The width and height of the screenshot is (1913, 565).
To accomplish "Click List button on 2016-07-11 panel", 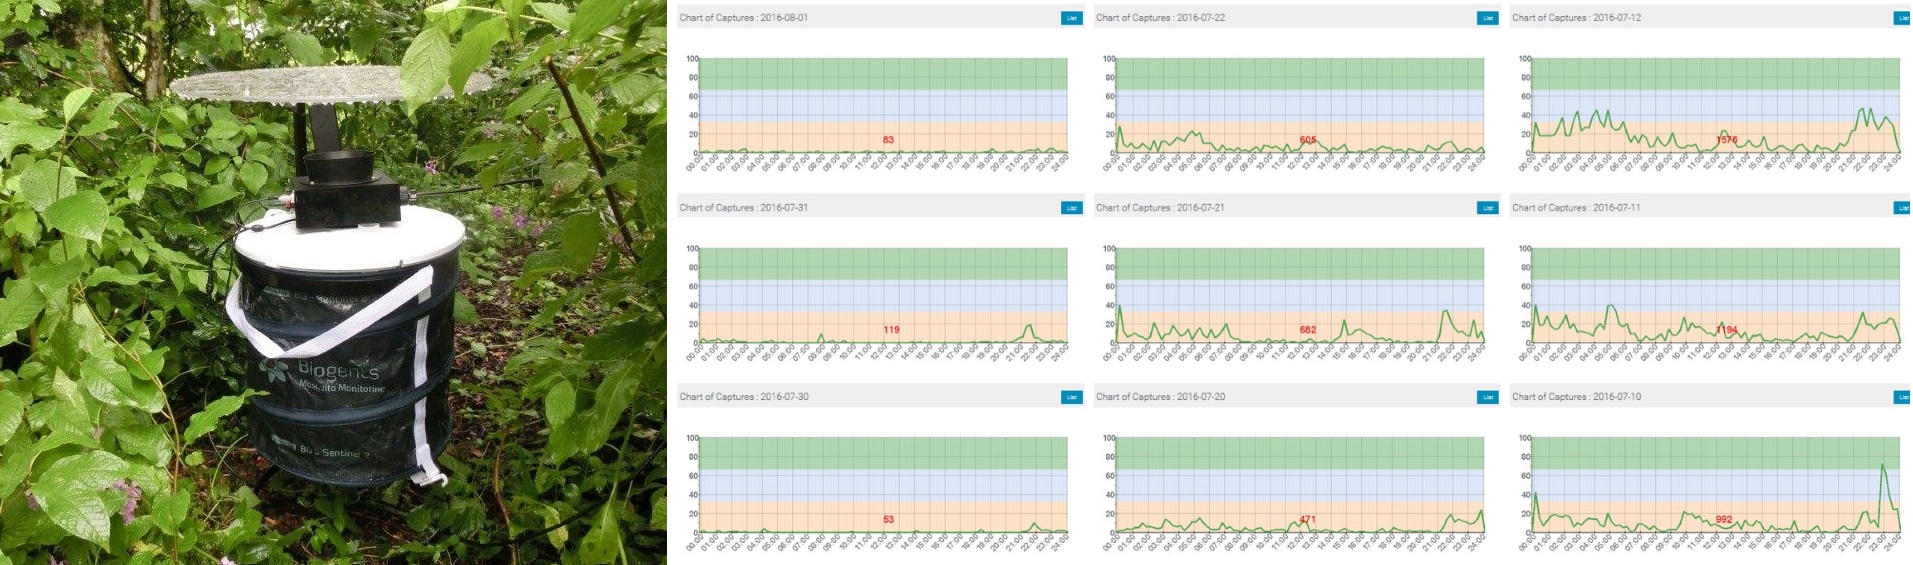I will [x=1902, y=208].
